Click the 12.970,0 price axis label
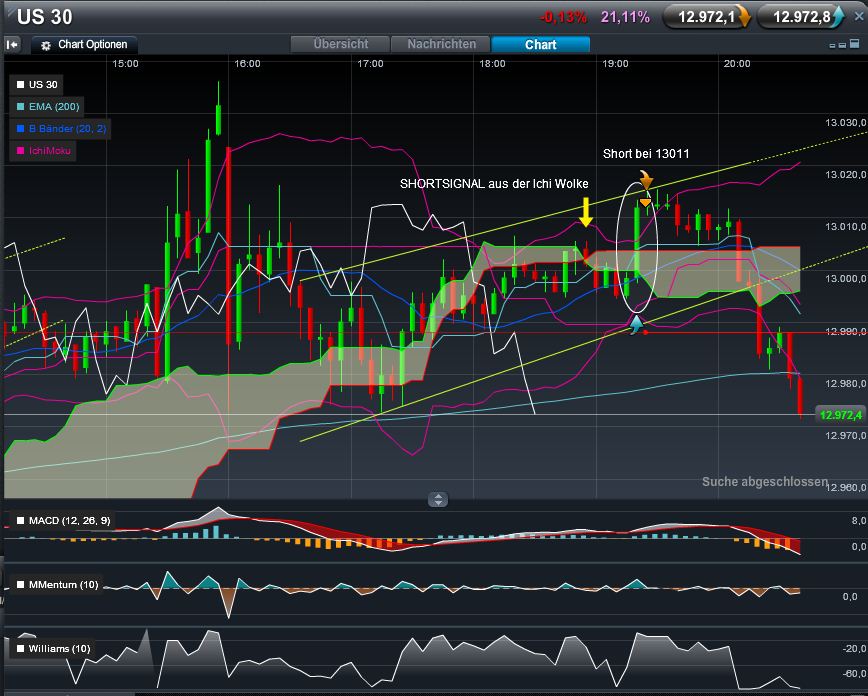Image resolution: width=868 pixels, height=696 pixels. click(845, 435)
